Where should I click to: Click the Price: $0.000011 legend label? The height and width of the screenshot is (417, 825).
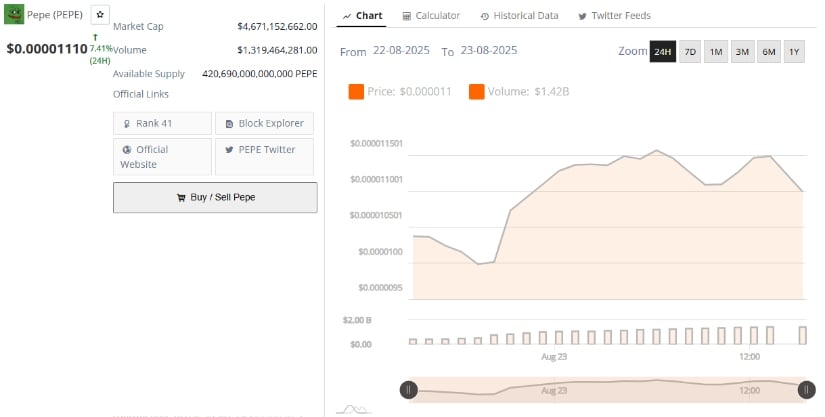[x=409, y=91]
